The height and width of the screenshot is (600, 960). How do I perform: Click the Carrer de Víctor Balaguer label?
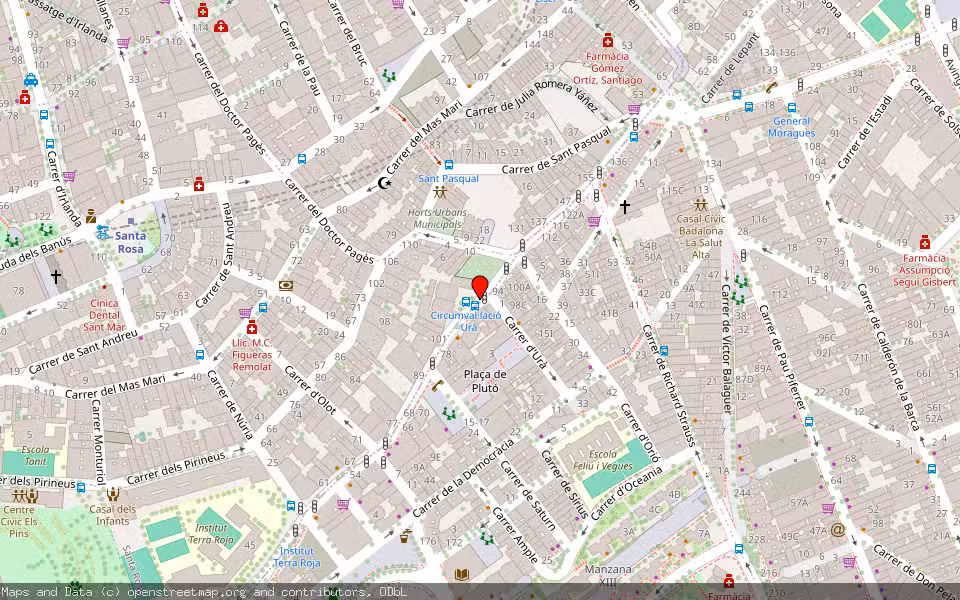coord(727,349)
